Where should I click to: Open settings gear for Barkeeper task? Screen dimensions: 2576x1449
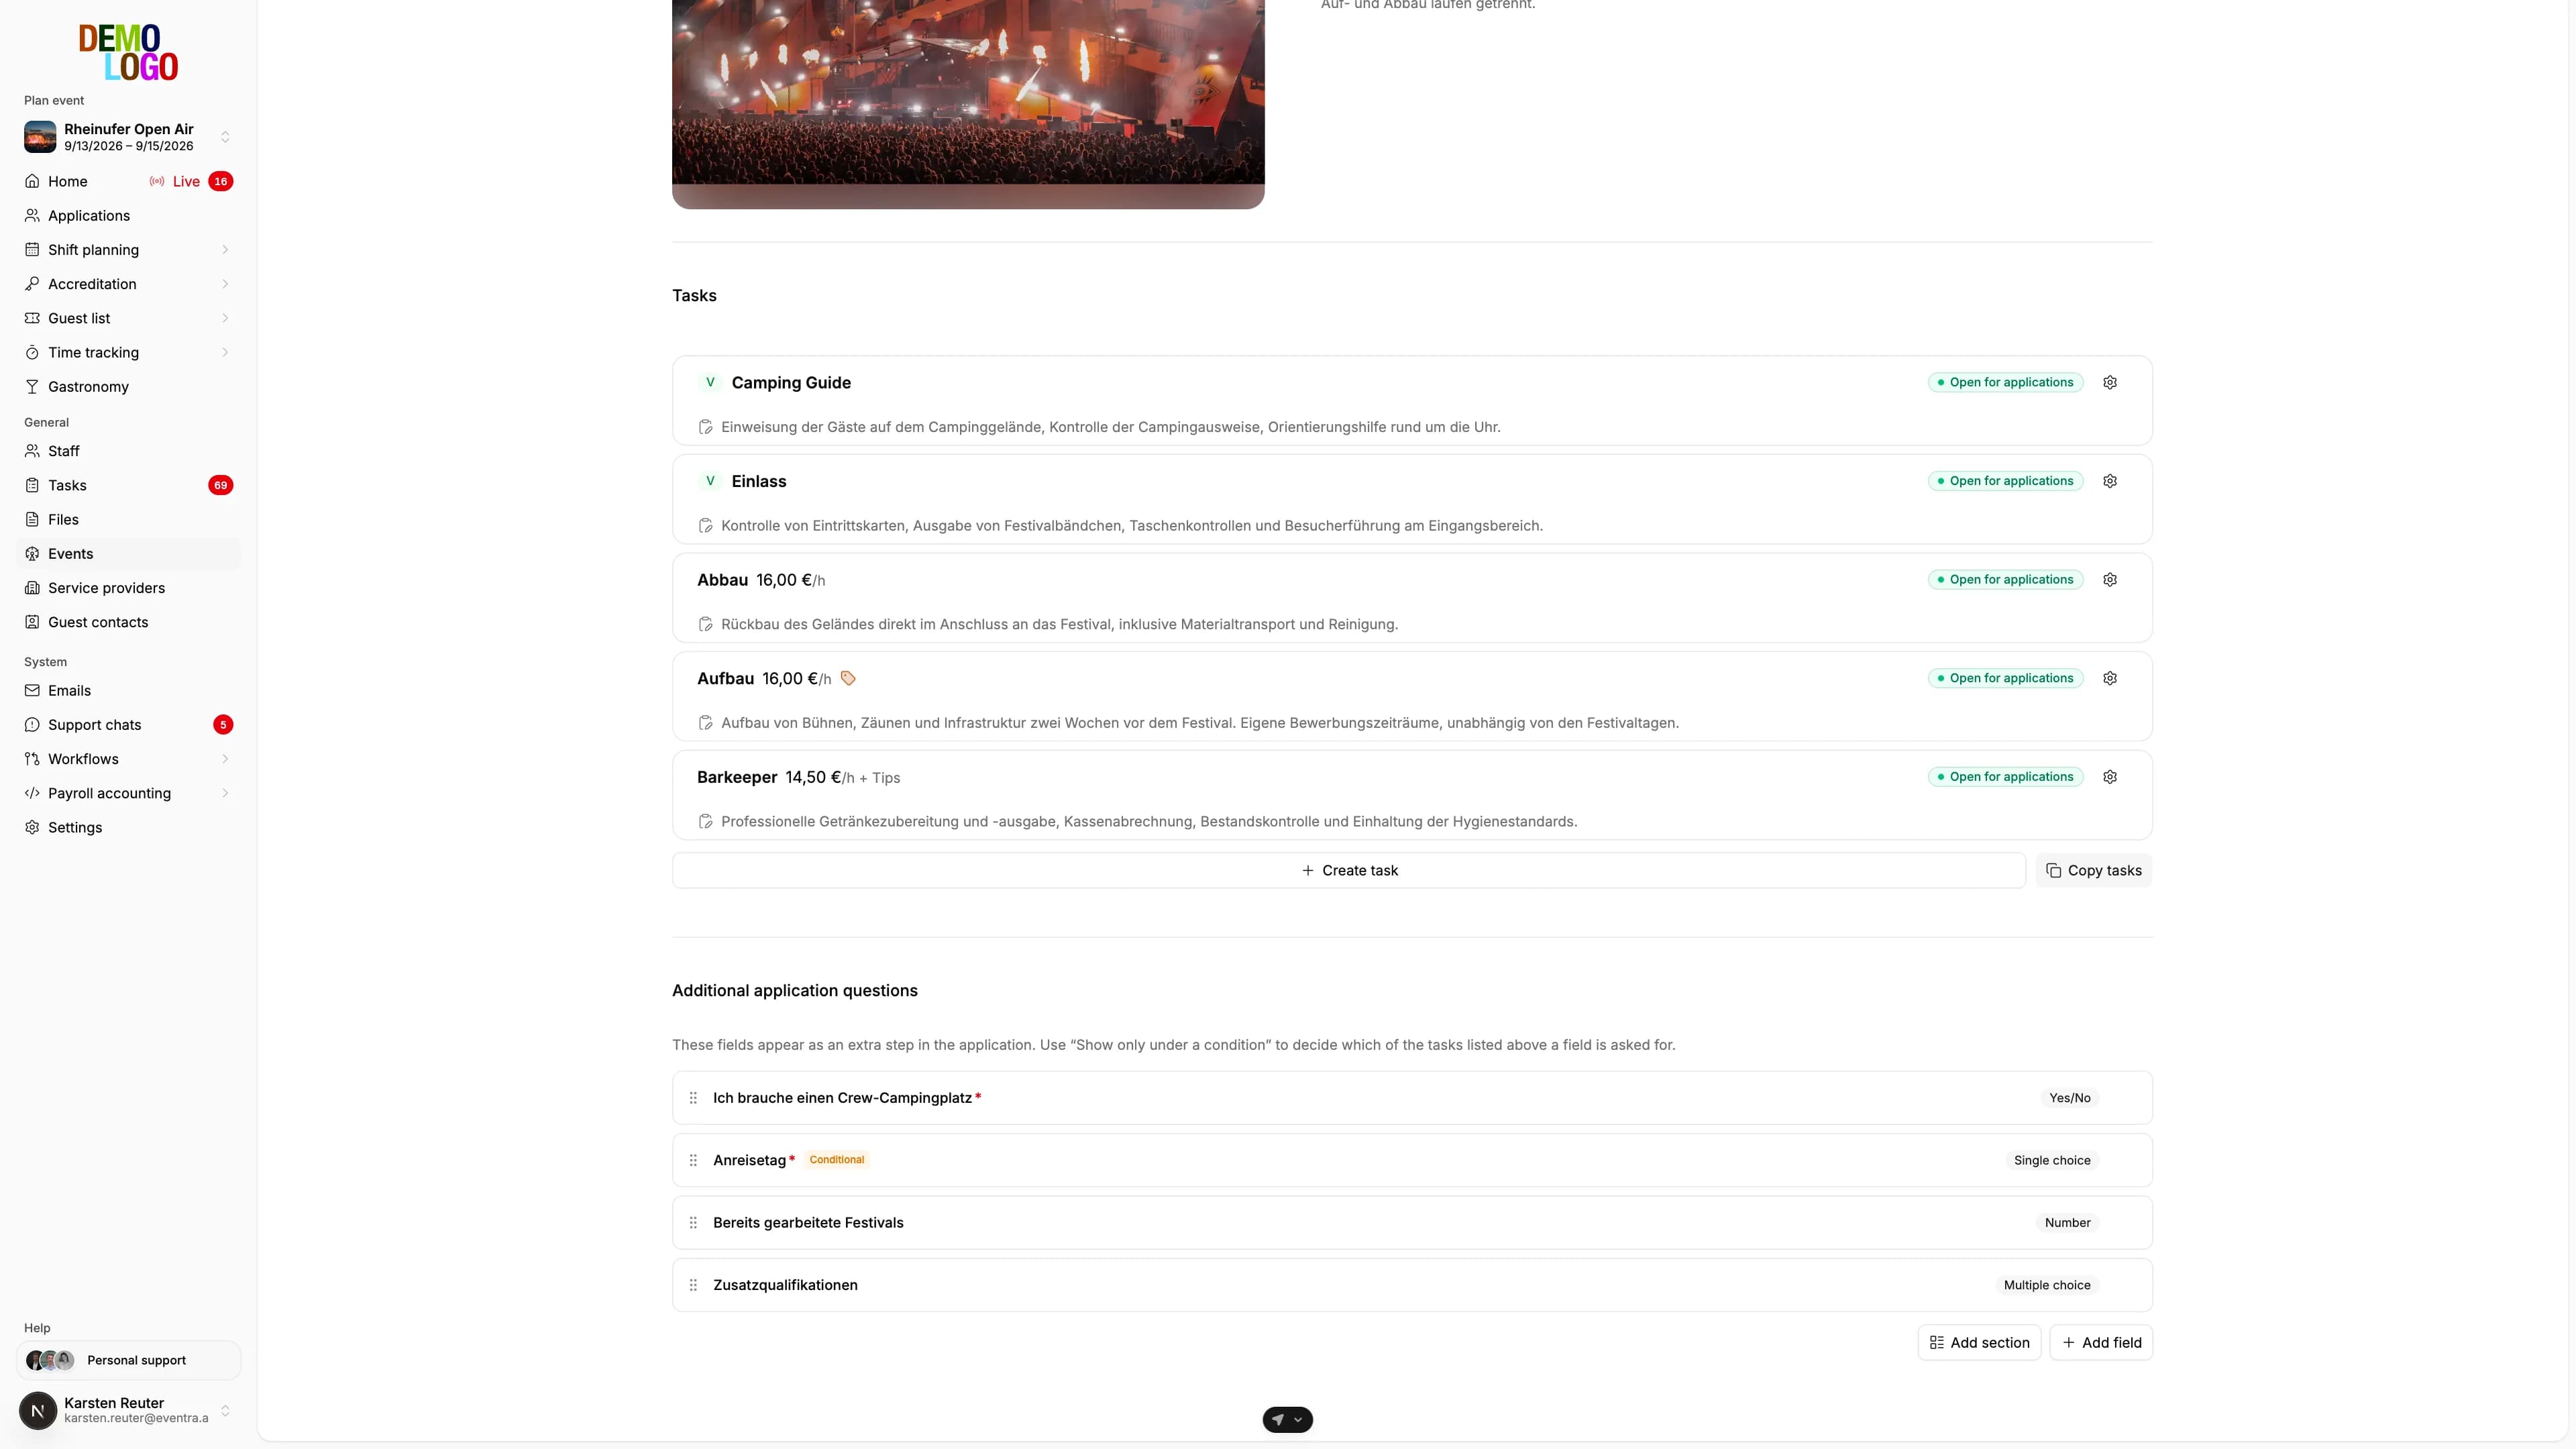pyautogui.click(x=2109, y=777)
